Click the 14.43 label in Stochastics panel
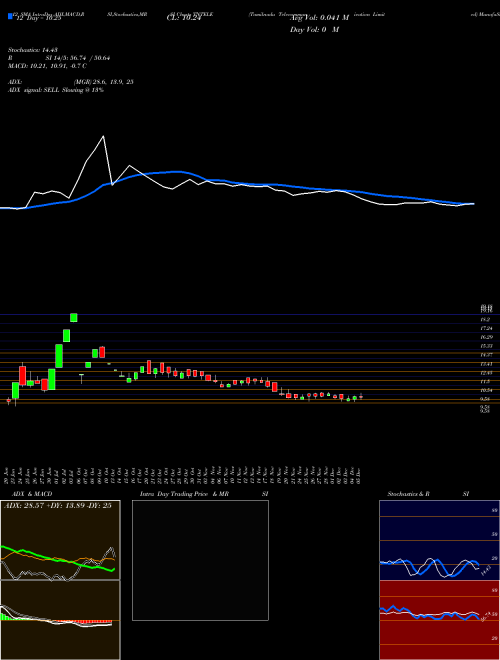 coord(486,571)
